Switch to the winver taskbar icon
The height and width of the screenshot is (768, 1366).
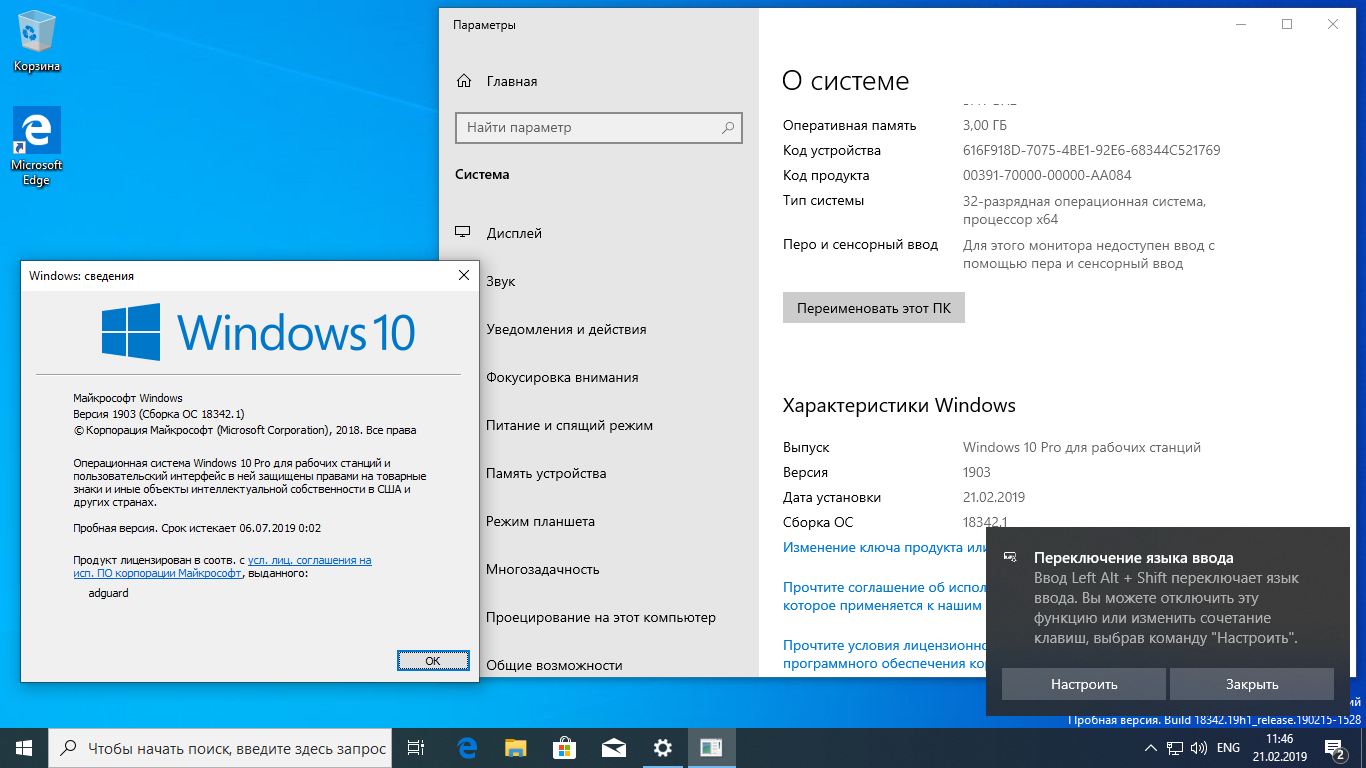712,747
